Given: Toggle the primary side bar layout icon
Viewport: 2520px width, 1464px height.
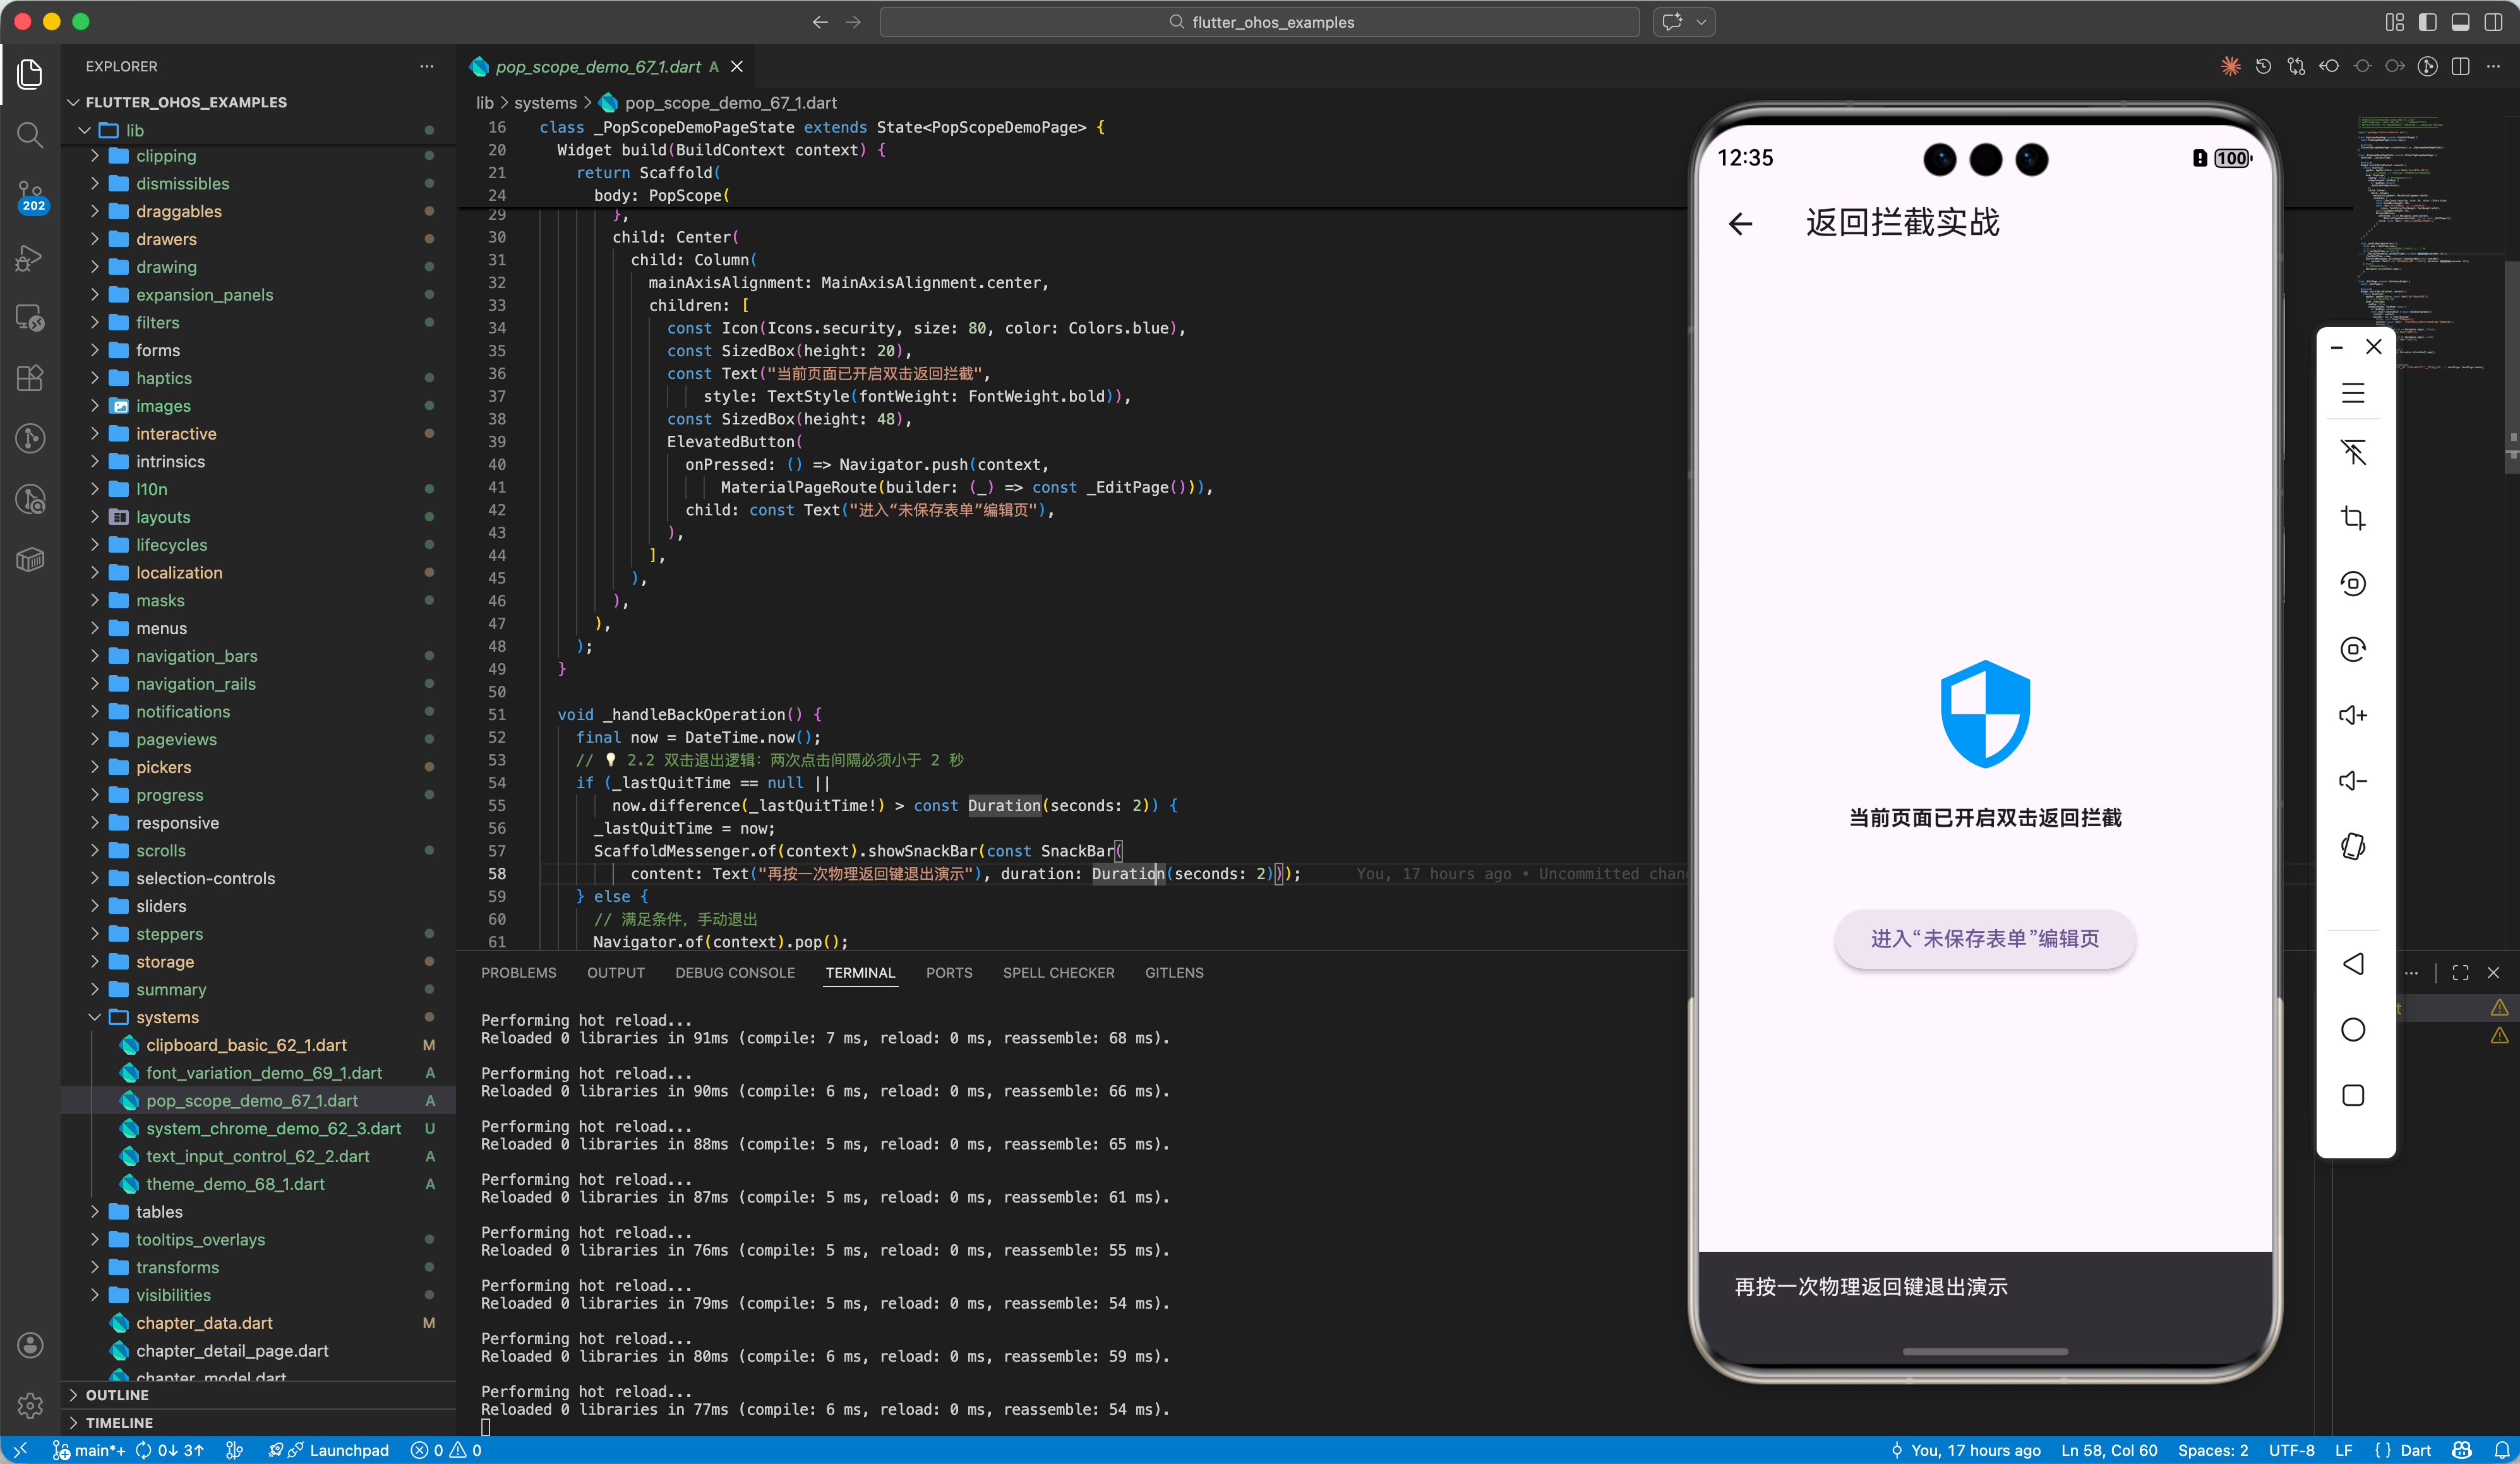Looking at the screenshot, I should pyautogui.click(x=2428, y=22).
